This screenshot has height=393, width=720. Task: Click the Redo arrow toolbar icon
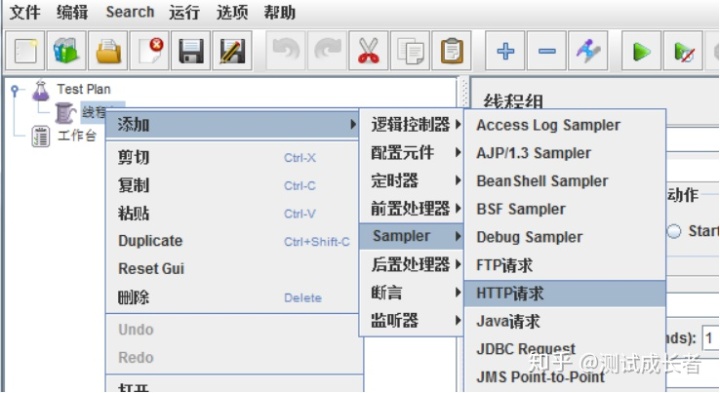[327, 51]
